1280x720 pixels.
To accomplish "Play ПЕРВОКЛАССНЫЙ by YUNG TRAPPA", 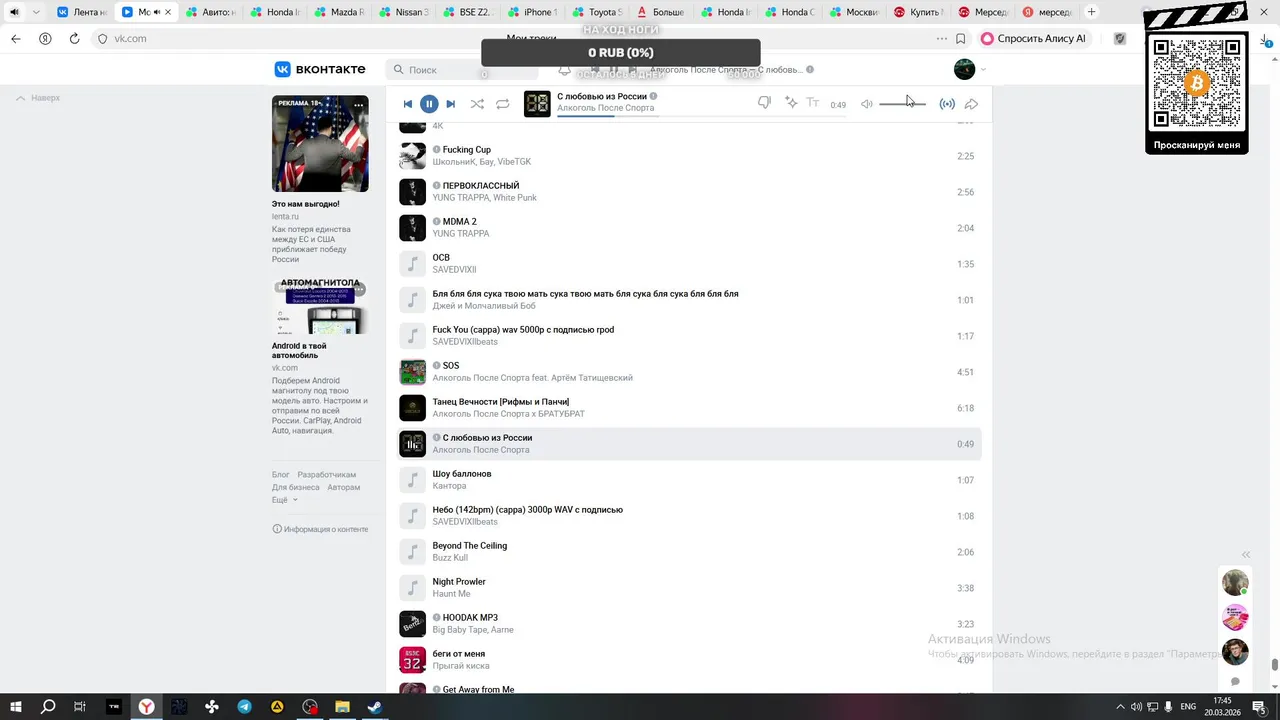I will 413,192.
